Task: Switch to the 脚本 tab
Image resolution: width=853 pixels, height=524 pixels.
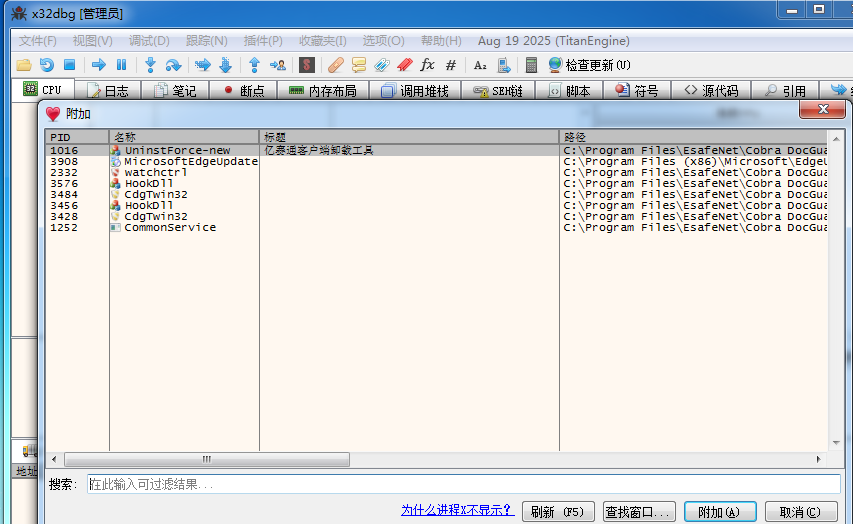Action: point(569,91)
